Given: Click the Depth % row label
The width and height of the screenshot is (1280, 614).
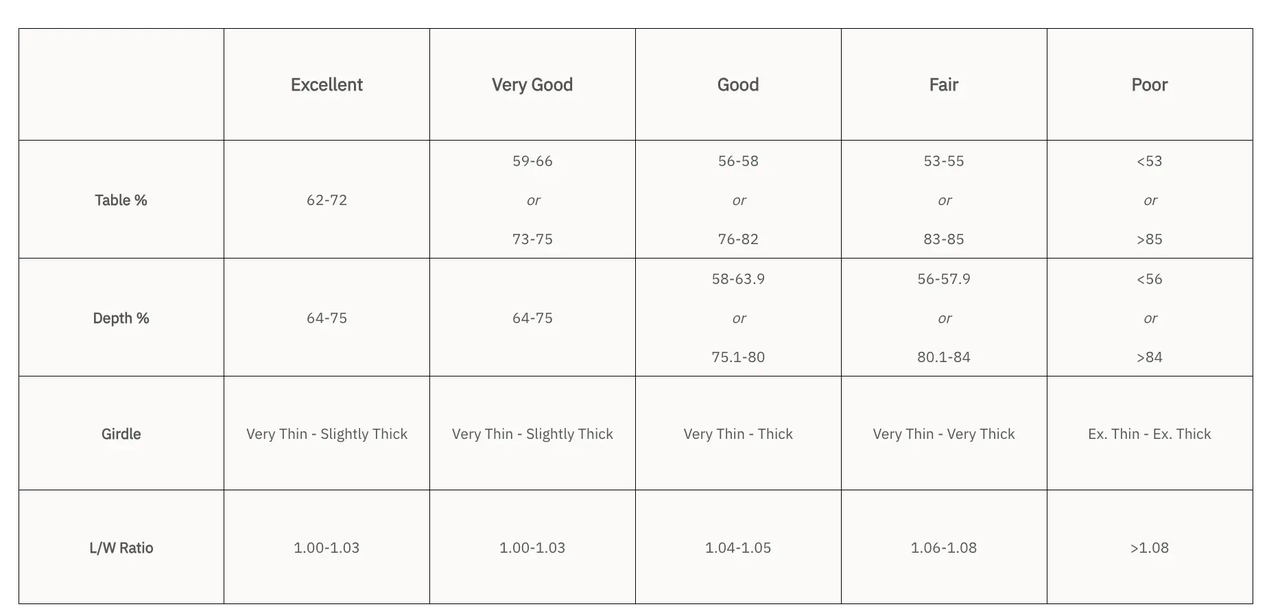Looking at the screenshot, I should (121, 318).
